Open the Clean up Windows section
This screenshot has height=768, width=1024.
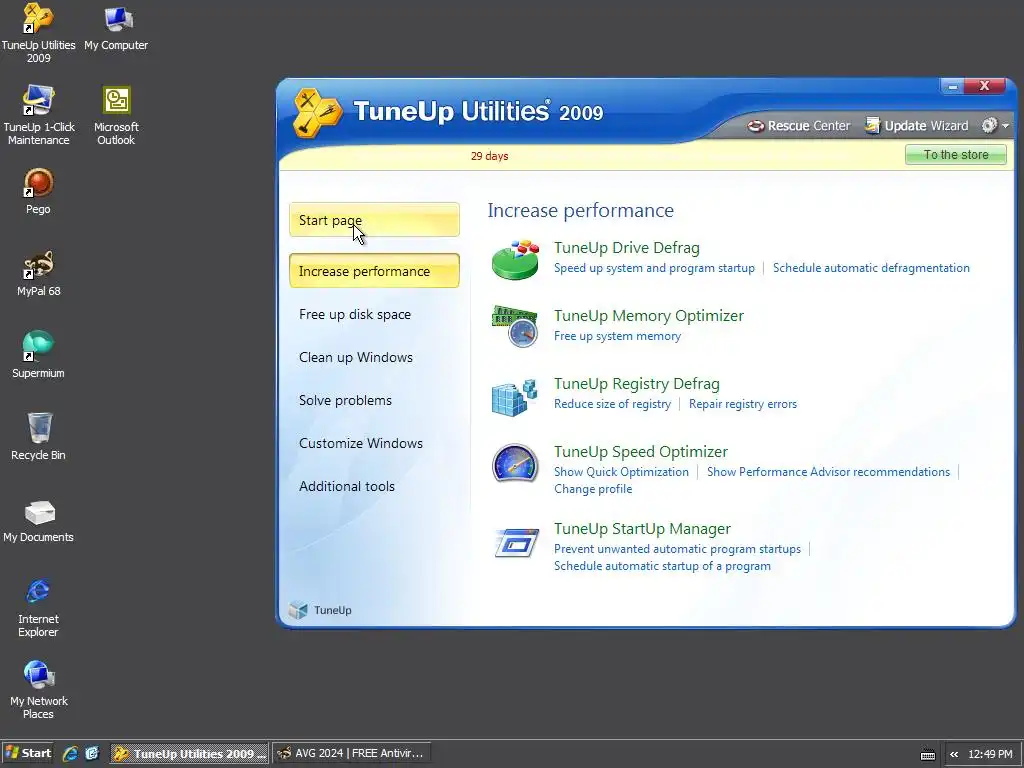coord(356,357)
